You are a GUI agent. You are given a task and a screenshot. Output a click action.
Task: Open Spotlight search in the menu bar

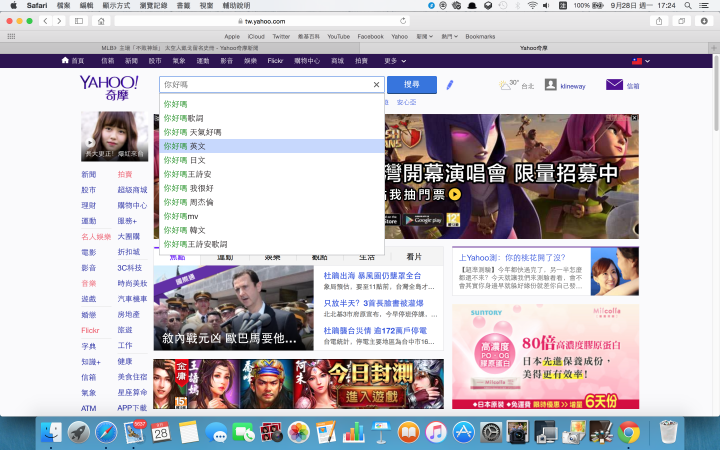pyautogui.click(x=687, y=6)
